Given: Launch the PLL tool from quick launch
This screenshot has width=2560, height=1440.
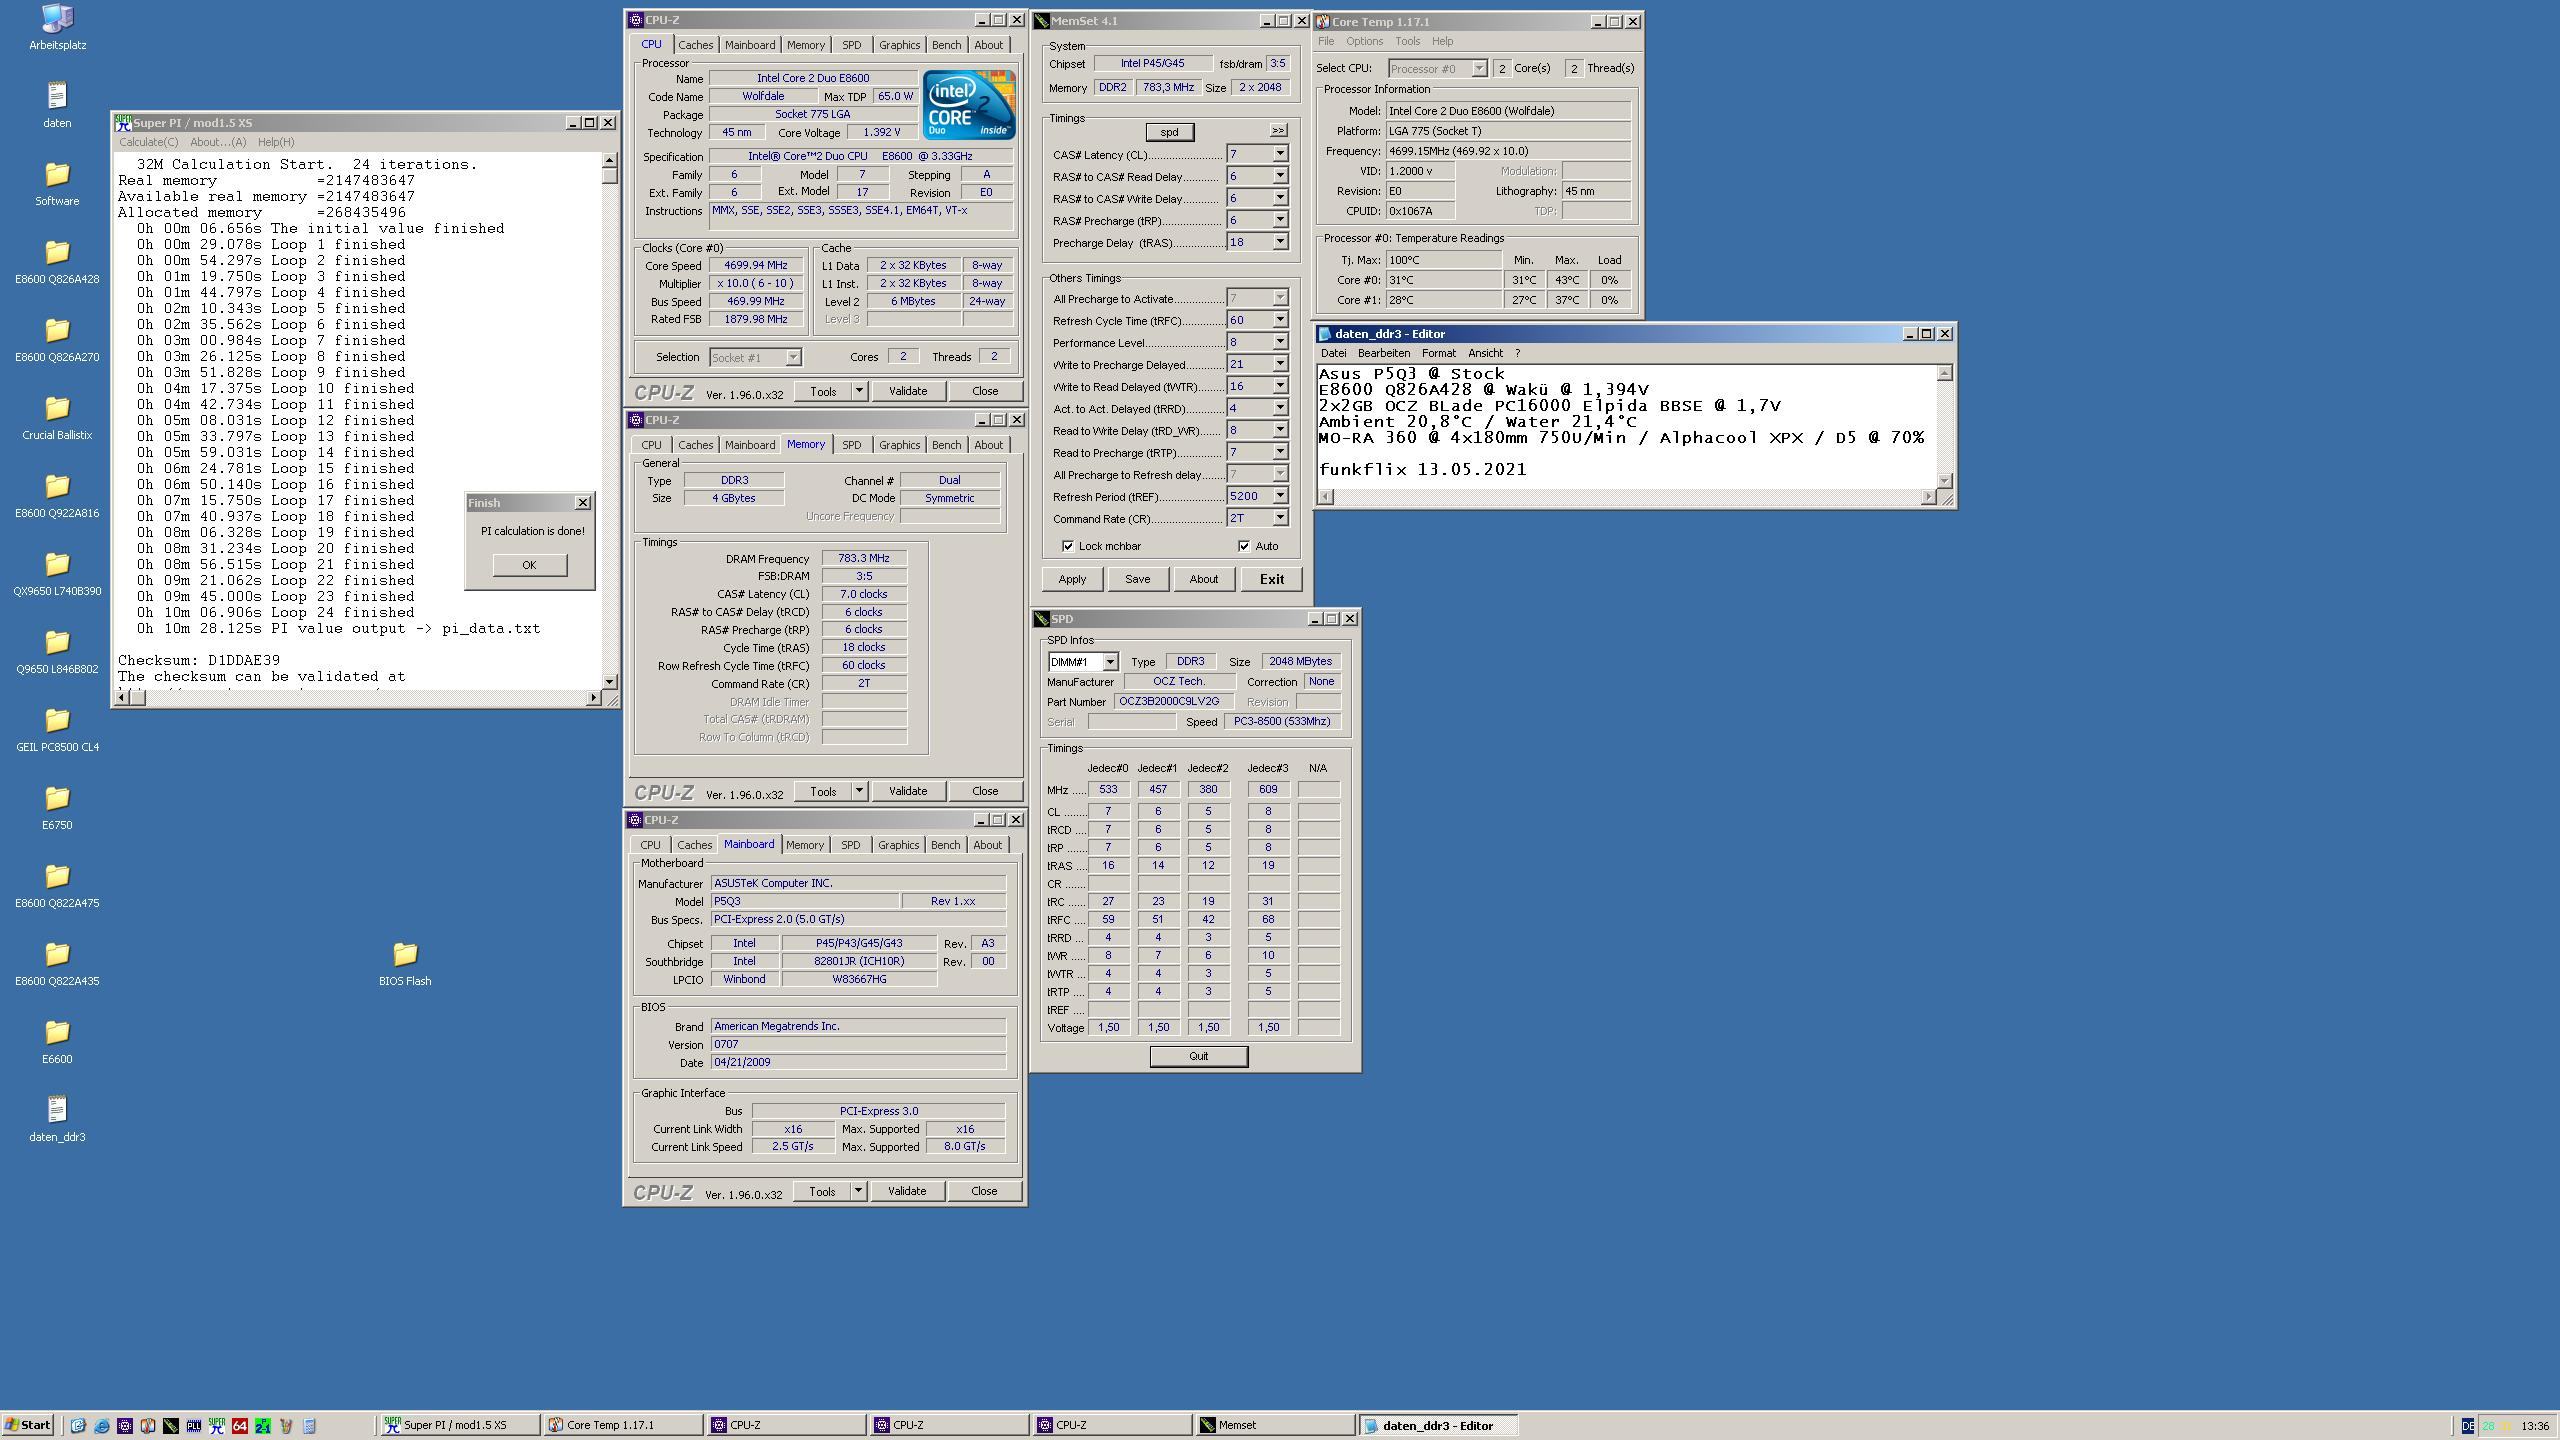Looking at the screenshot, I should point(194,1426).
